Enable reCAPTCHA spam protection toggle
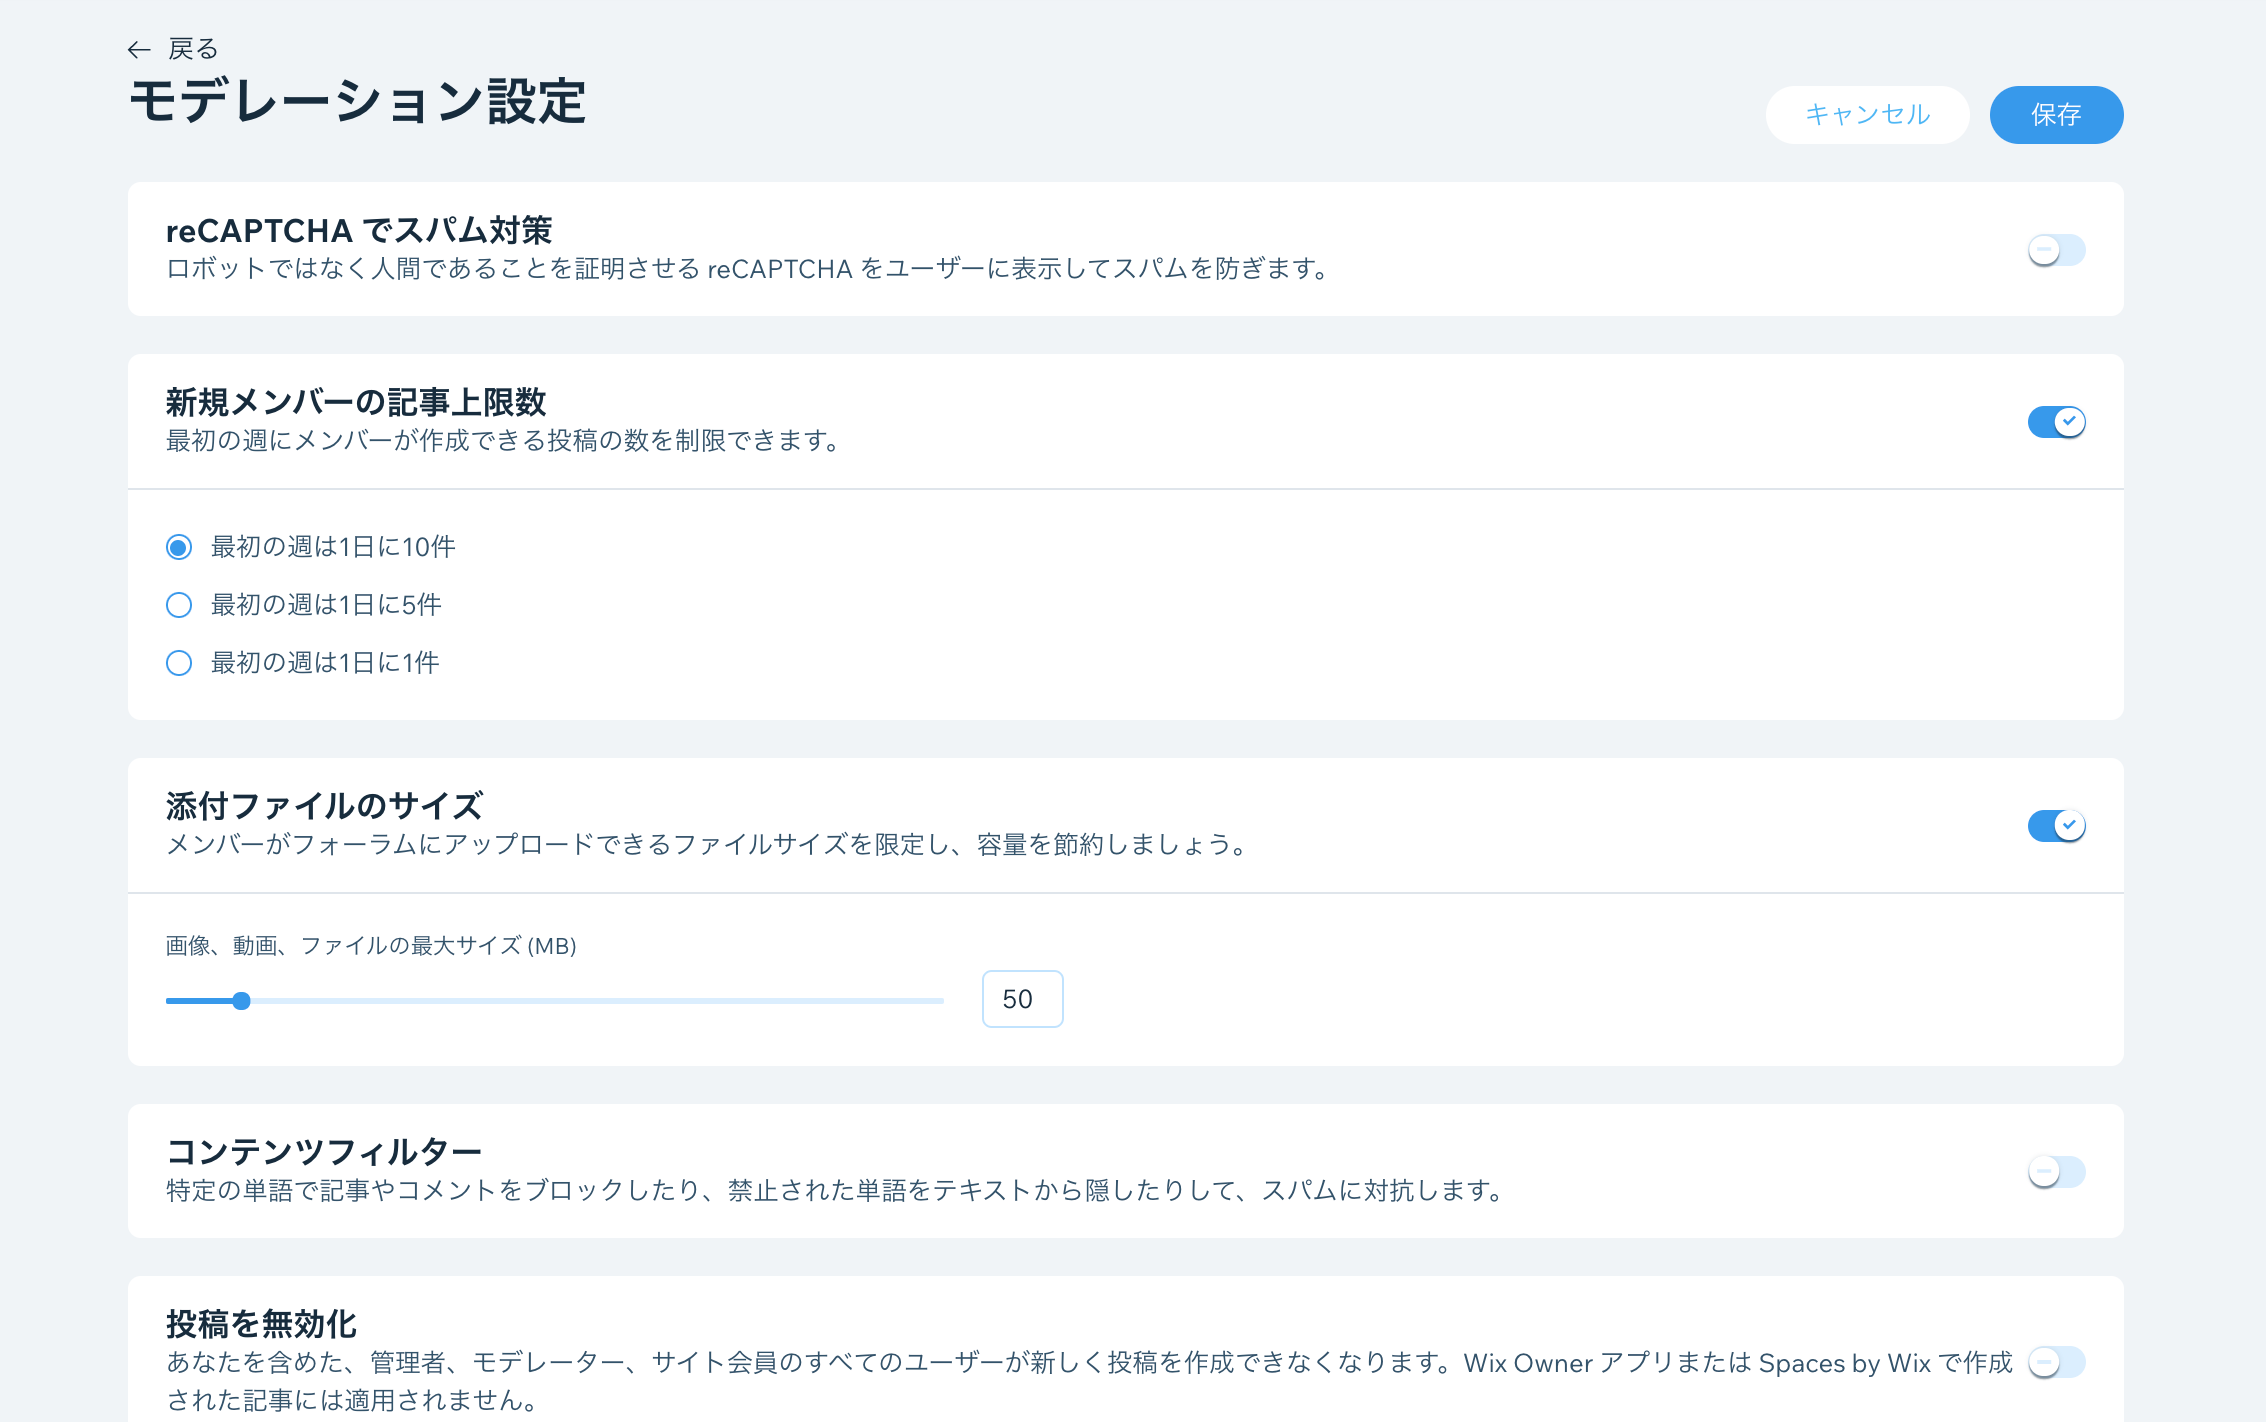The width and height of the screenshot is (2266, 1422). click(2056, 250)
